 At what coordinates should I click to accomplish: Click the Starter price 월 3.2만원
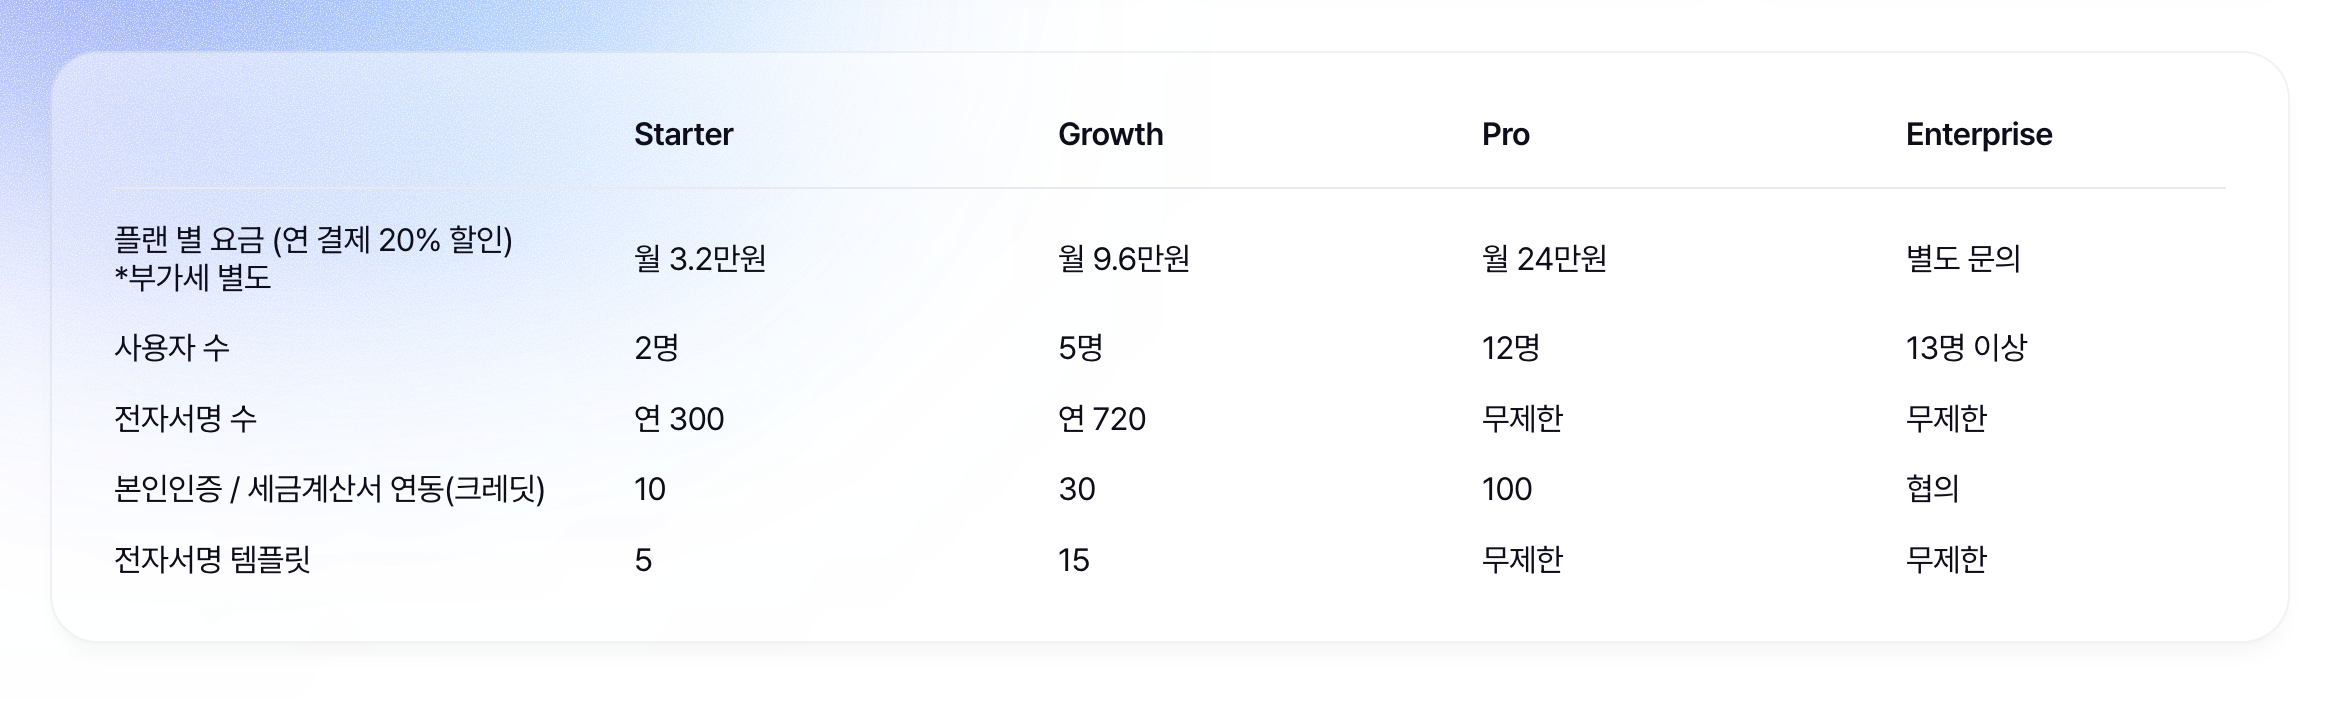(700, 259)
